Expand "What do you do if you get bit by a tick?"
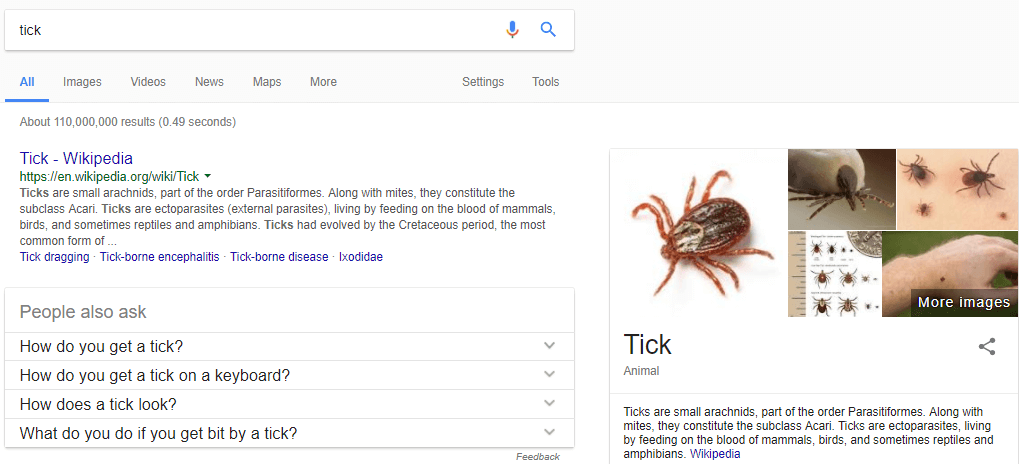The width and height of the screenshot is (1019, 464). click(289, 432)
